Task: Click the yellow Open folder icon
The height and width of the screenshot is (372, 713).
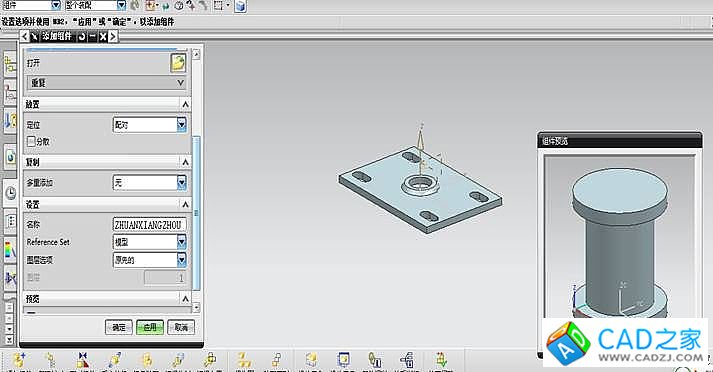Action: click(x=178, y=63)
